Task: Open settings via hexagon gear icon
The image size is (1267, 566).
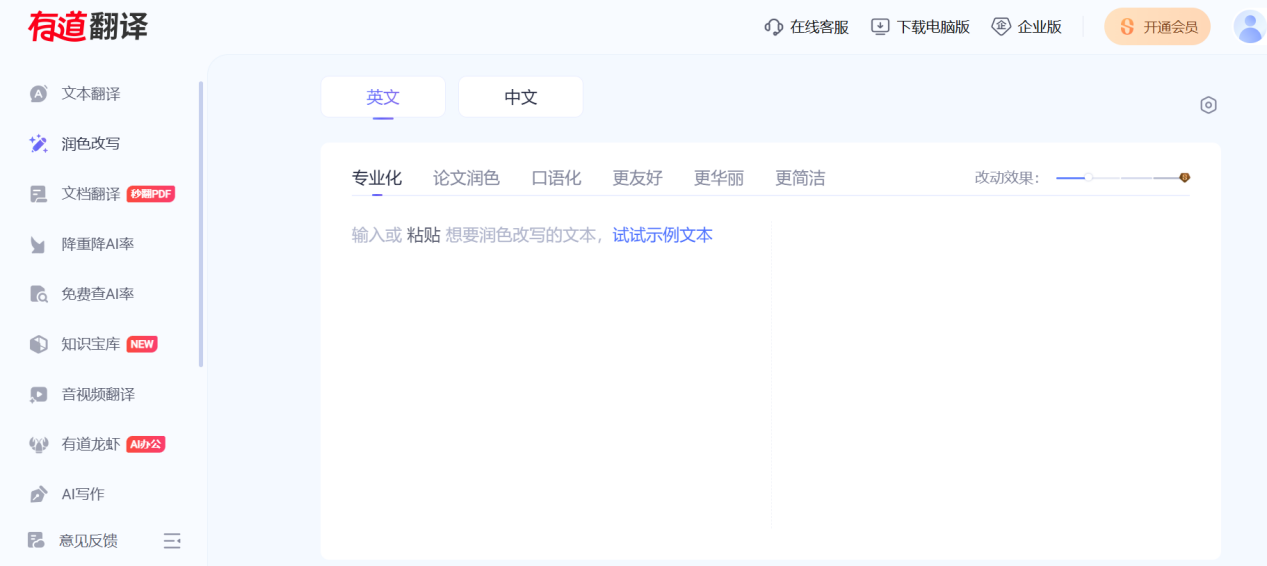Action: tap(1208, 105)
